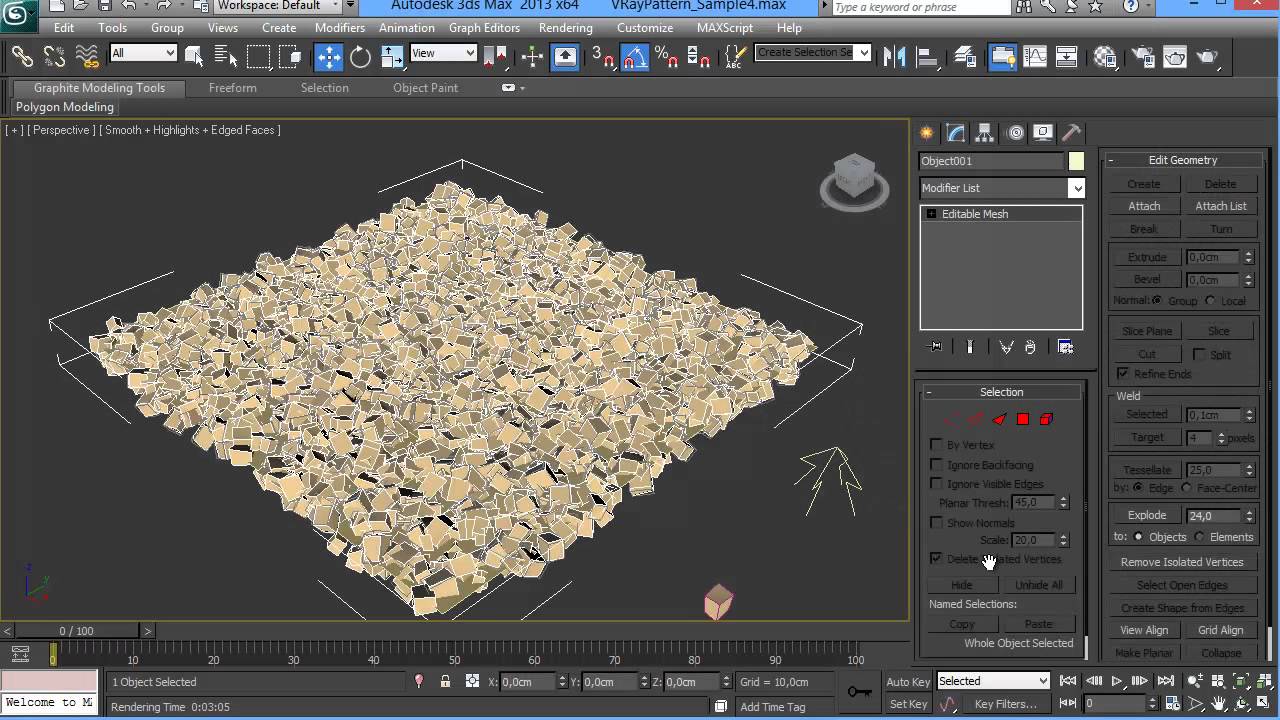
Task: Enable the By Vertex checkbox
Action: pos(936,444)
